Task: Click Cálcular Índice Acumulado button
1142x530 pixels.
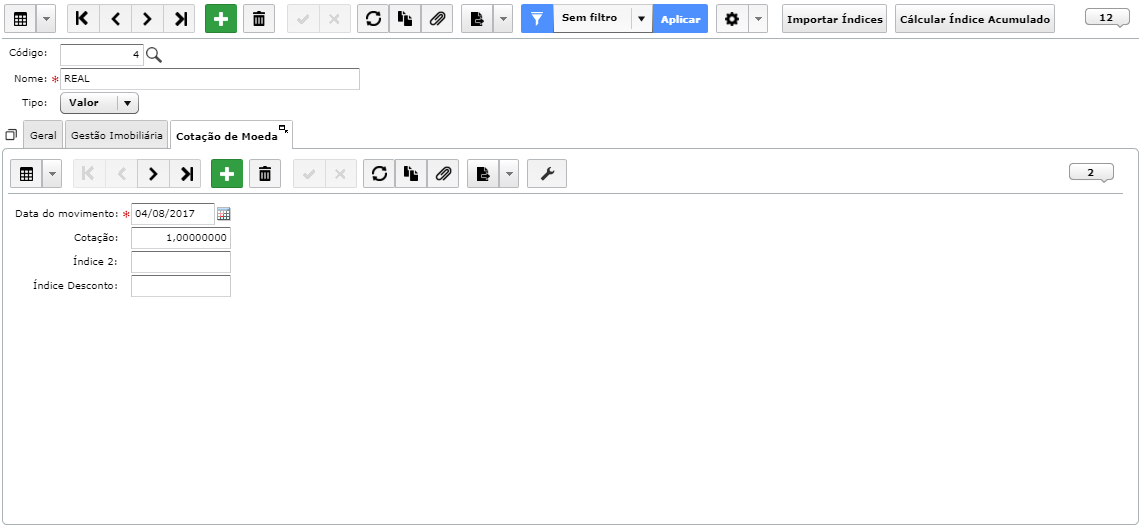Action: [975, 20]
